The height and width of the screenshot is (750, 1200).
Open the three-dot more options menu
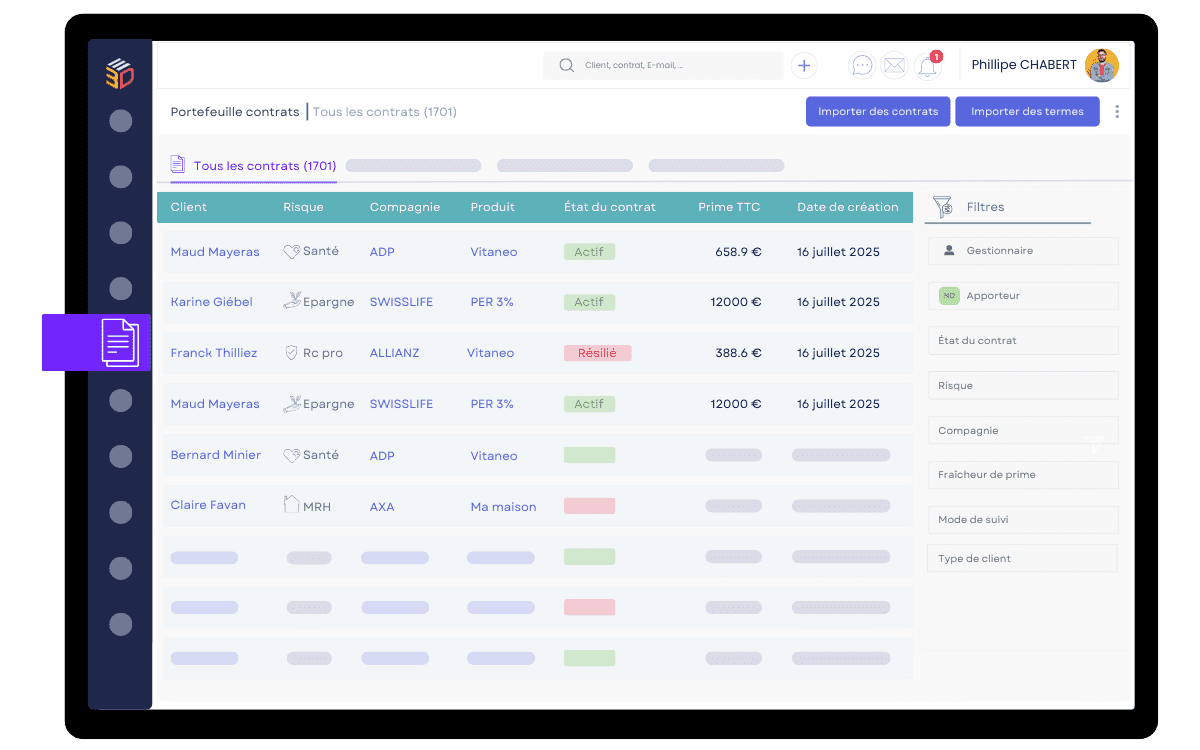pyautogui.click(x=1117, y=112)
